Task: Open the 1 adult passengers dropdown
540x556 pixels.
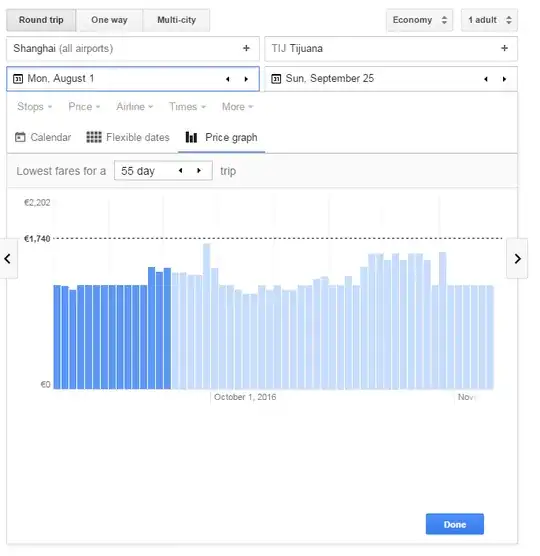Action: pos(489,20)
